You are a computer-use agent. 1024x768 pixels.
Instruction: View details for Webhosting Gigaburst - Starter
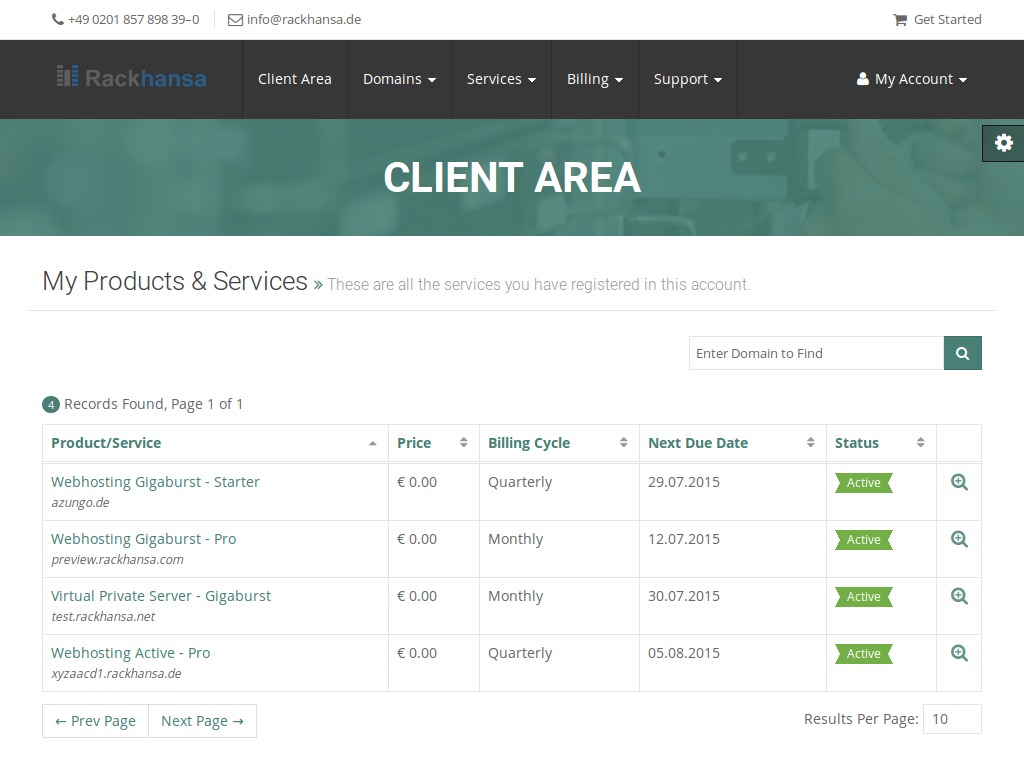pos(959,483)
